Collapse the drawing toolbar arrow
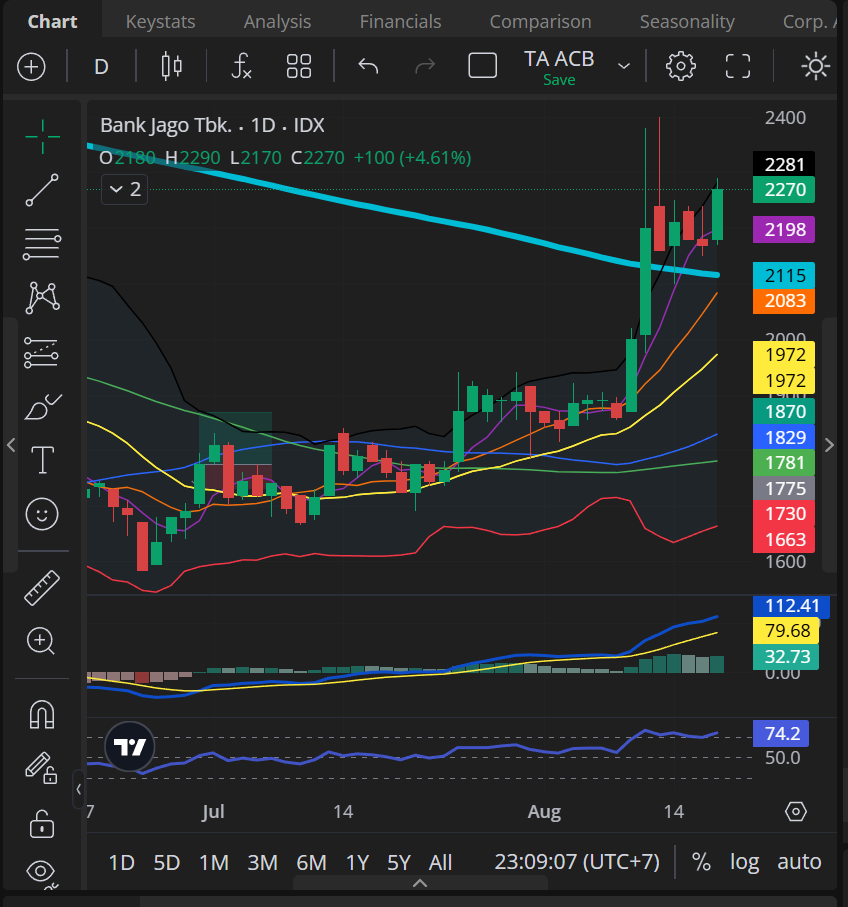848x907 pixels. click(x=79, y=789)
